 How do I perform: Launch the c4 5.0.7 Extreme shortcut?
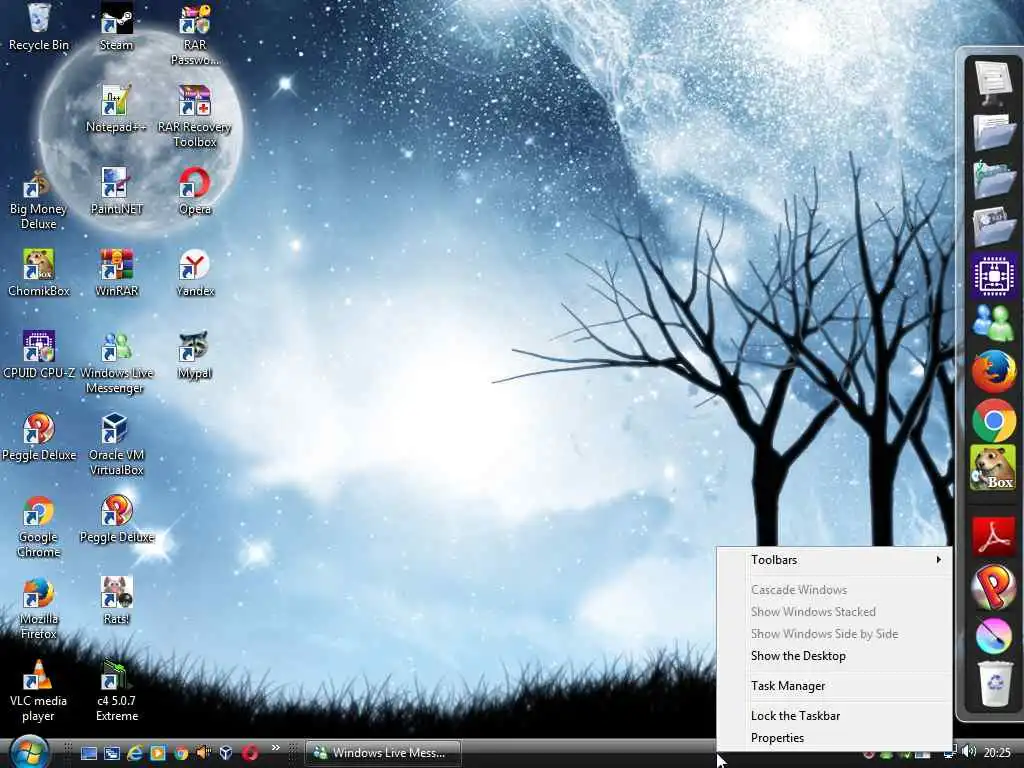[116, 691]
